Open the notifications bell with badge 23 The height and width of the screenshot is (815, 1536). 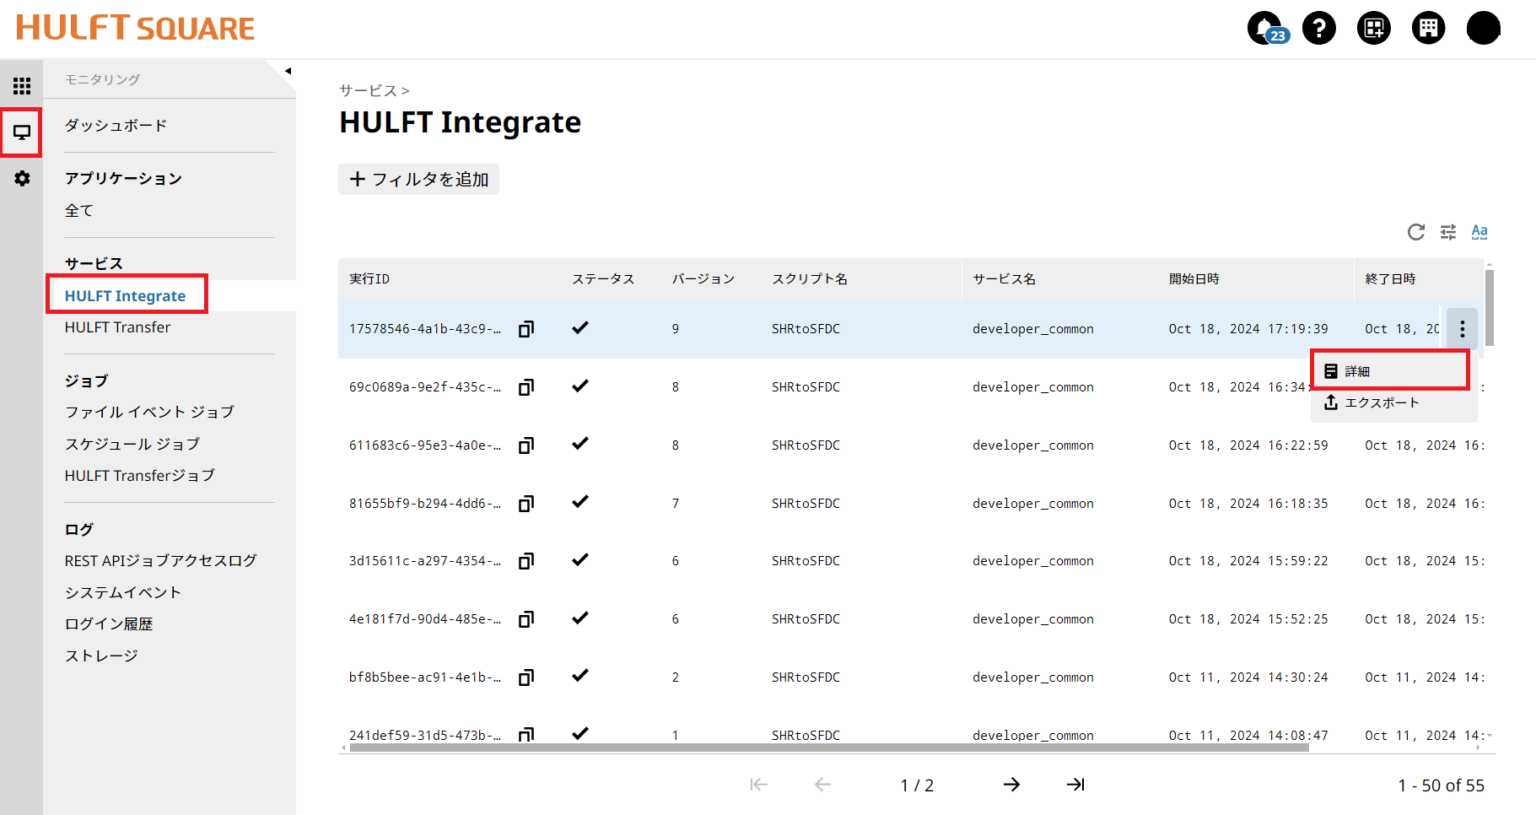click(x=1266, y=28)
